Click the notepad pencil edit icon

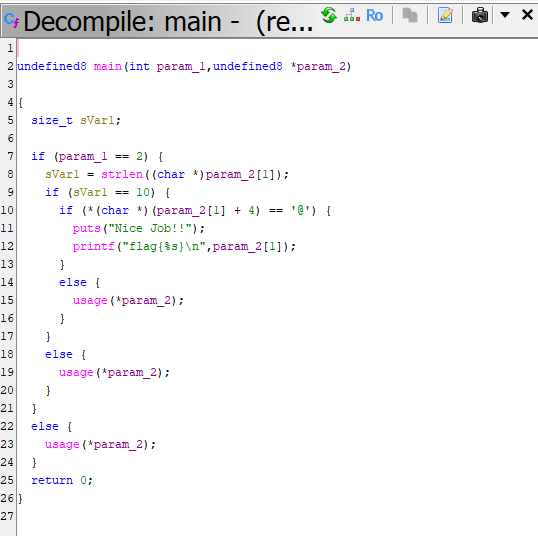point(445,15)
